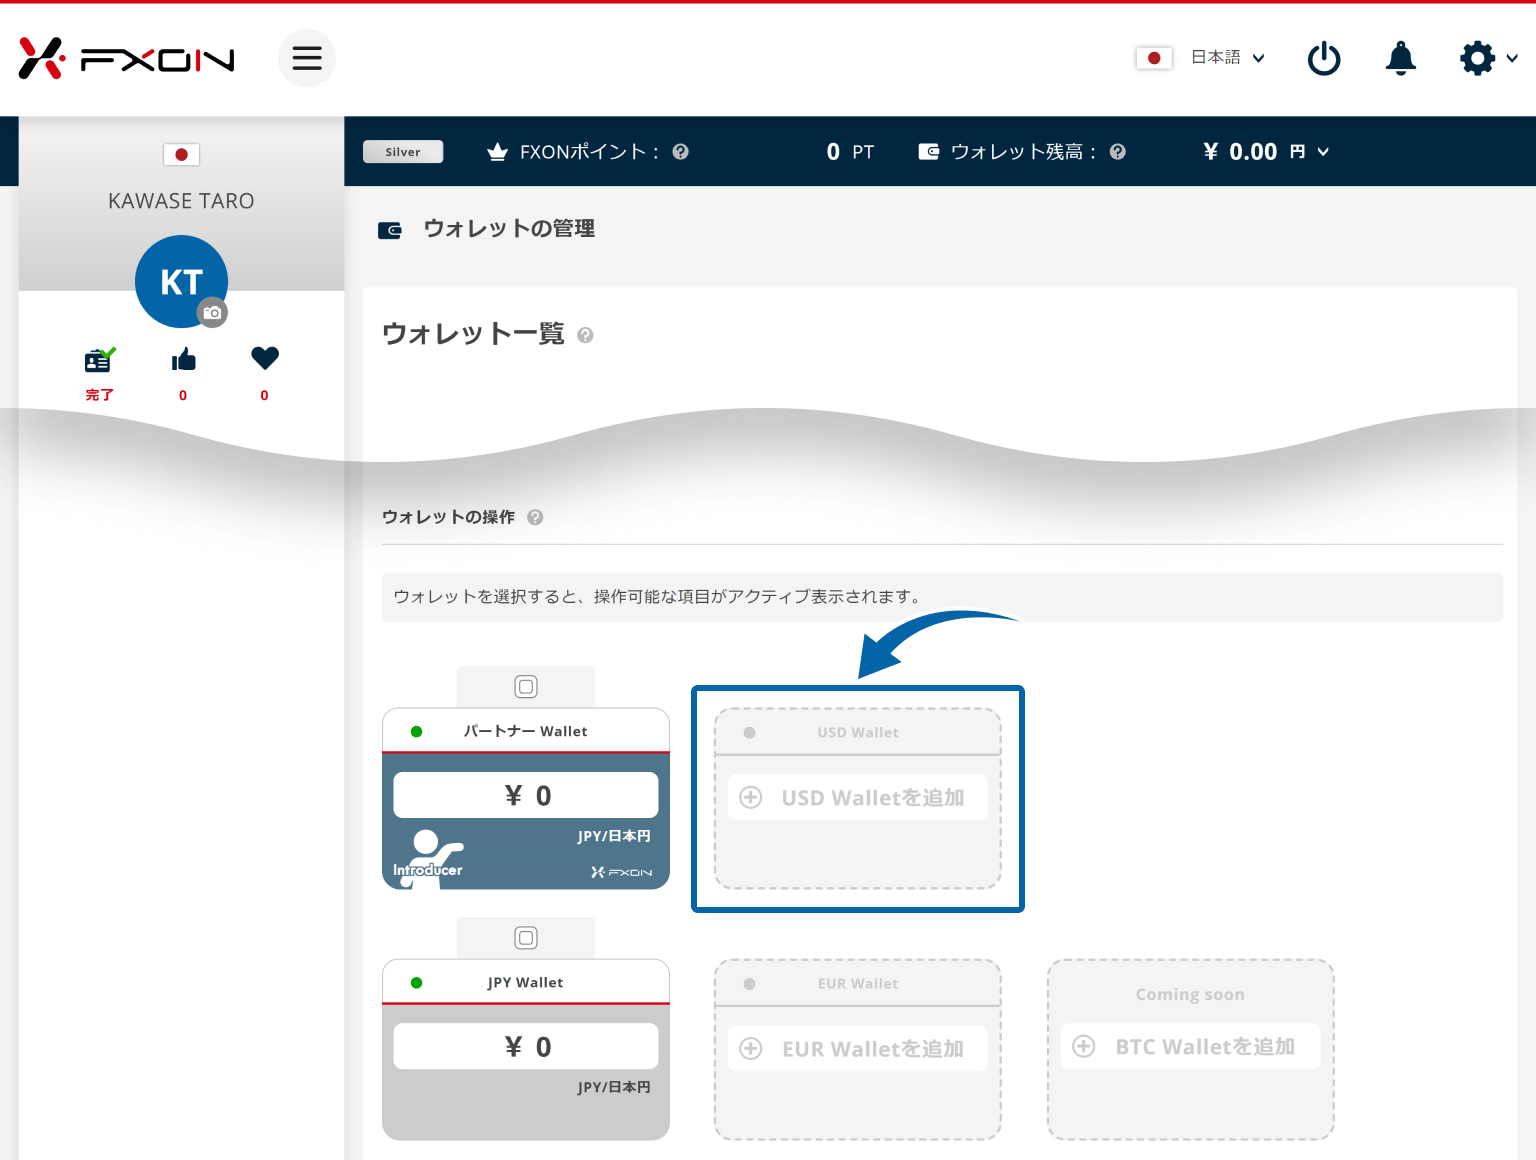The height and width of the screenshot is (1160, 1536).
Task: Click the パートナー Wallet card
Action: coord(526,799)
